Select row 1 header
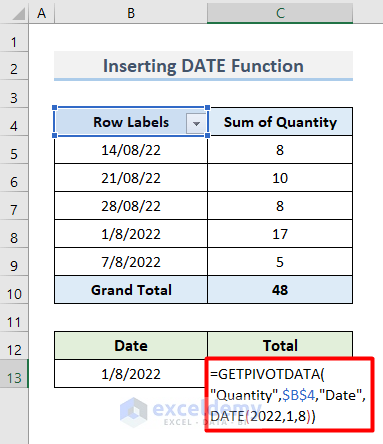383x444 pixels. click(x=14, y=38)
